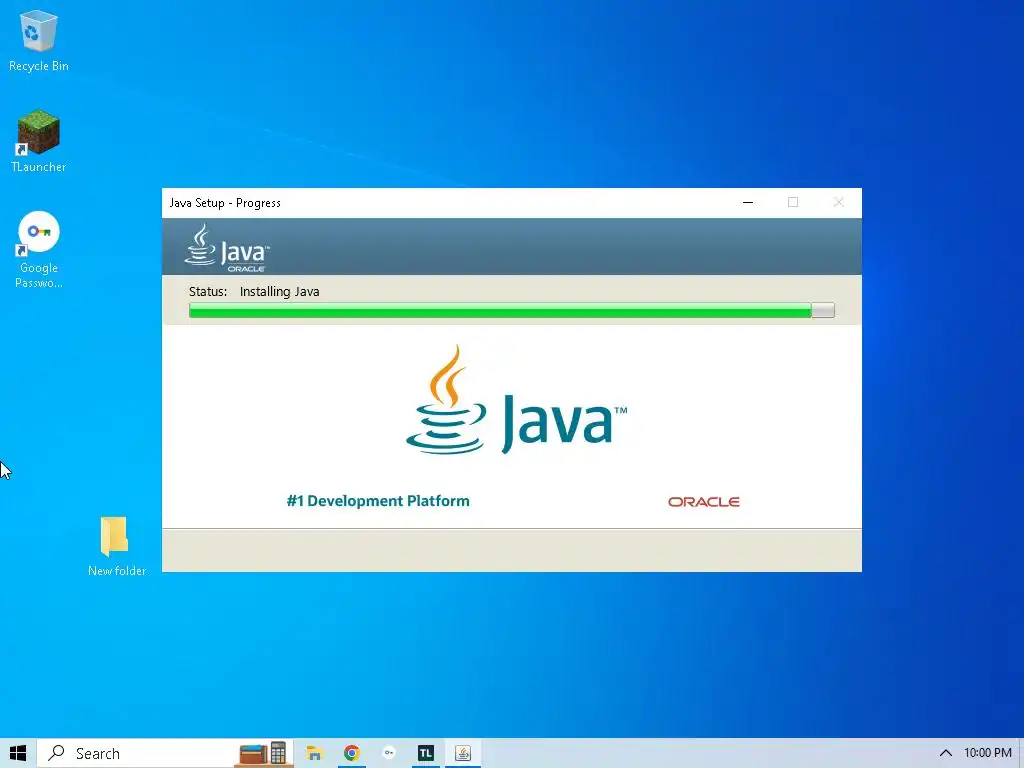Click the red ORACLE logo
Viewport: 1024px width, 768px height.
pyautogui.click(x=703, y=502)
